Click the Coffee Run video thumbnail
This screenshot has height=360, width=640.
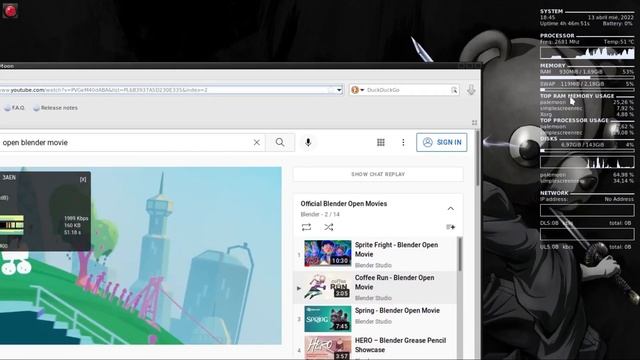[328, 286]
